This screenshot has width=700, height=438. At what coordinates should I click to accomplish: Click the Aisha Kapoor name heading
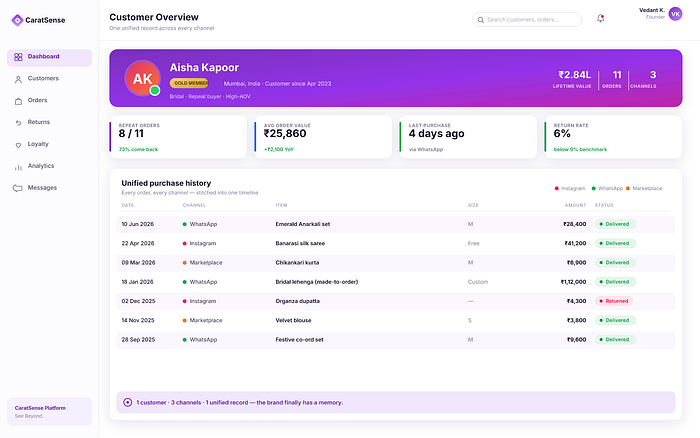coord(204,67)
